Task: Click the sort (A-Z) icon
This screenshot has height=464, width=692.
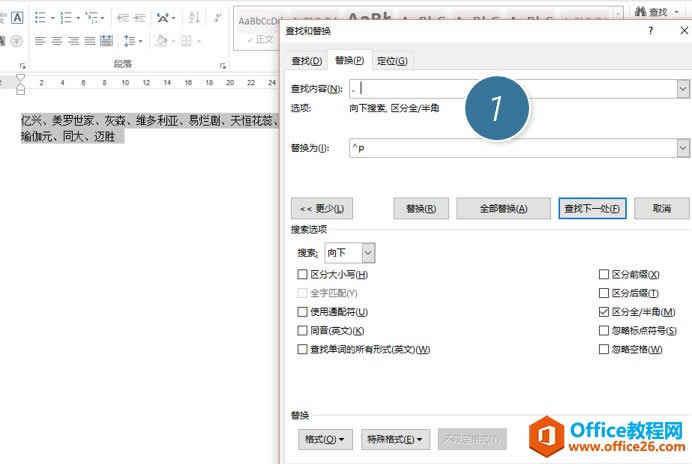Action: (x=193, y=18)
